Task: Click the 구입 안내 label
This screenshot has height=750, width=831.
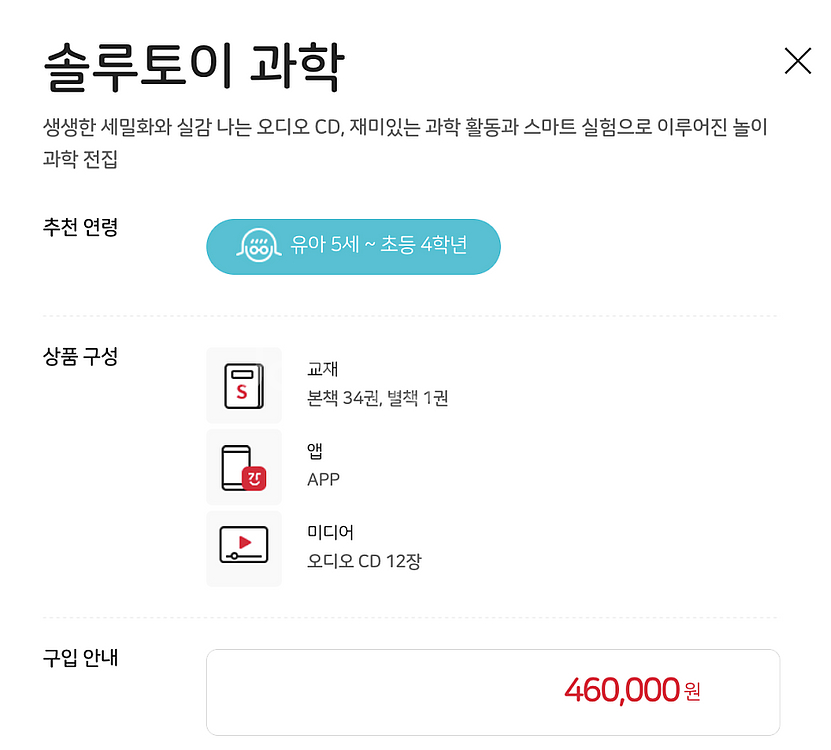Action: coord(81,658)
